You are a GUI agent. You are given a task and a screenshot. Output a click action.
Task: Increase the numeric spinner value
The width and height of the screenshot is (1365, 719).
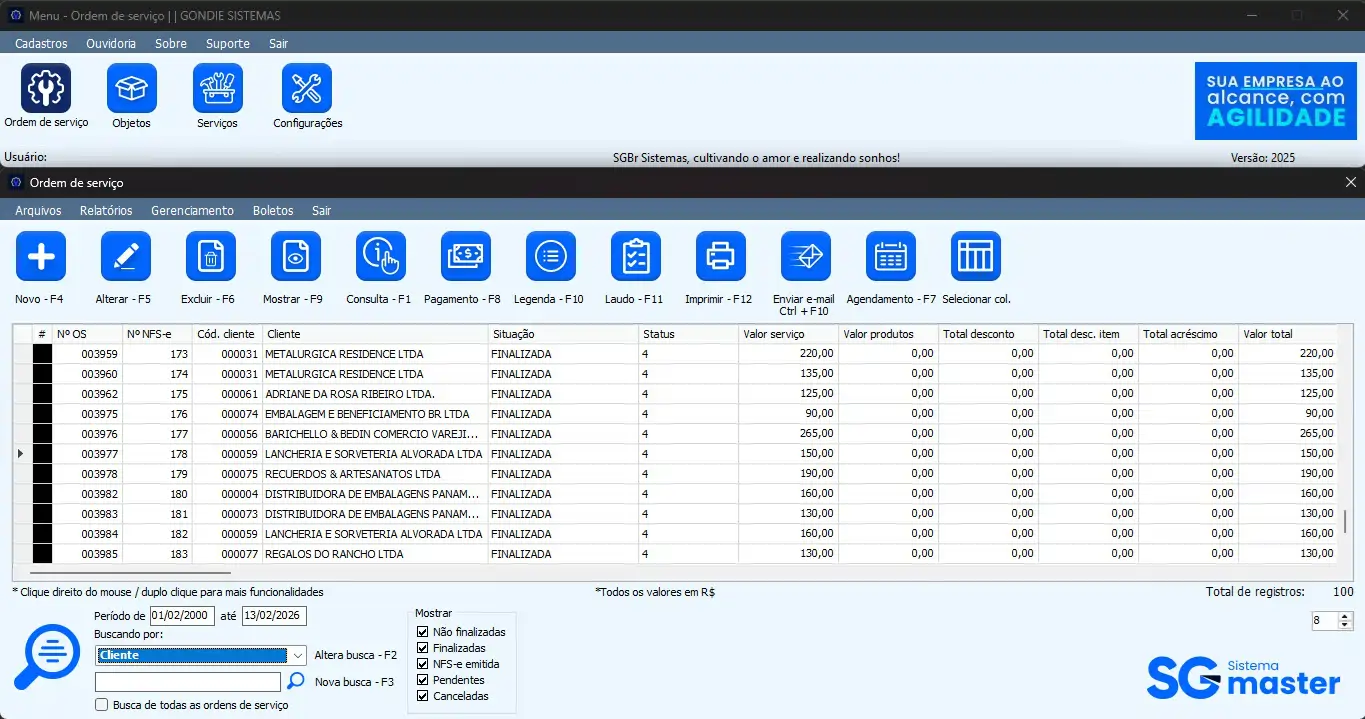tap(1345, 617)
